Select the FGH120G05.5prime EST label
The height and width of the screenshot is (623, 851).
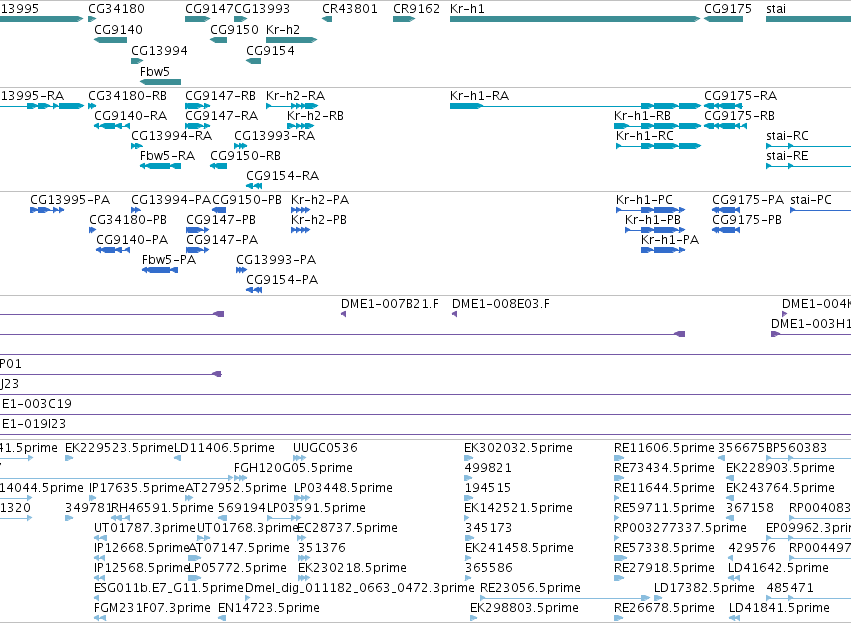(x=293, y=468)
